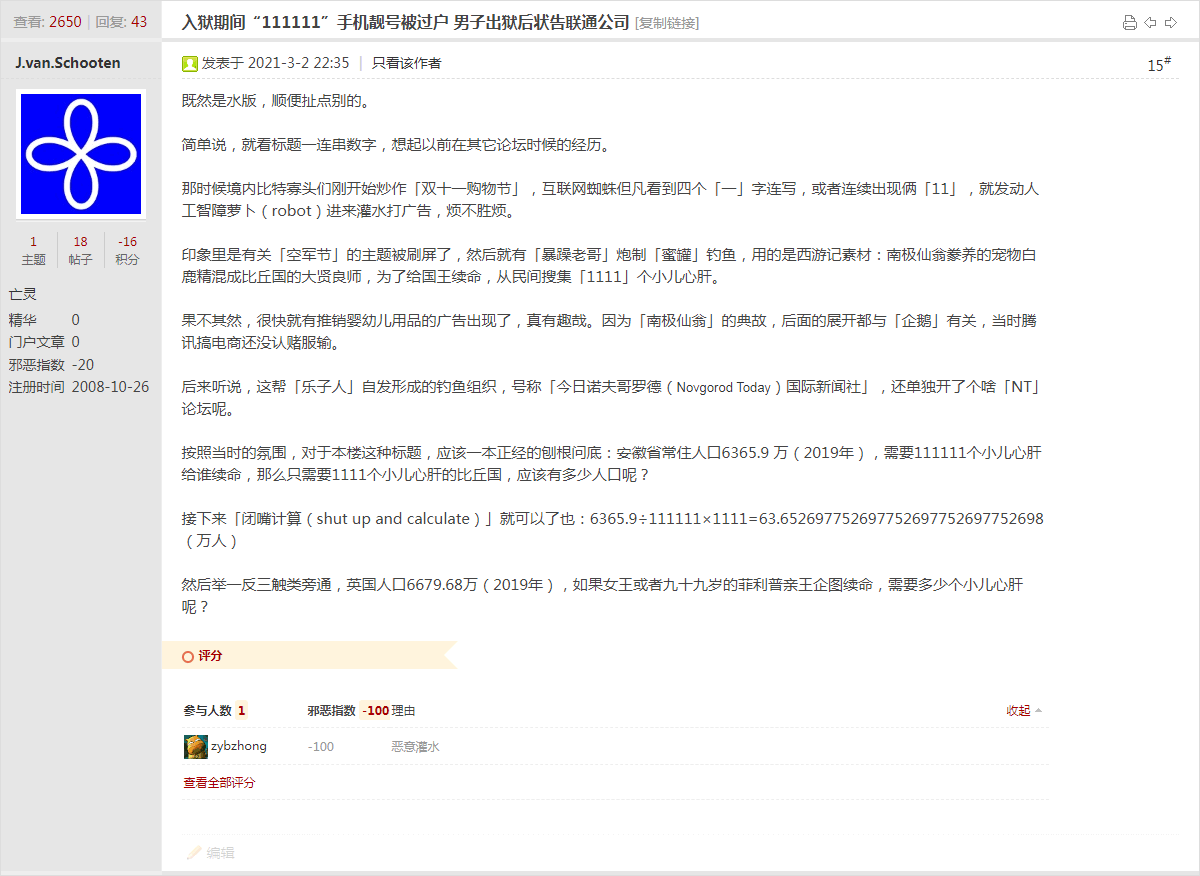
Task: Go to next thread via right arrow
Action: click(x=1169, y=23)
